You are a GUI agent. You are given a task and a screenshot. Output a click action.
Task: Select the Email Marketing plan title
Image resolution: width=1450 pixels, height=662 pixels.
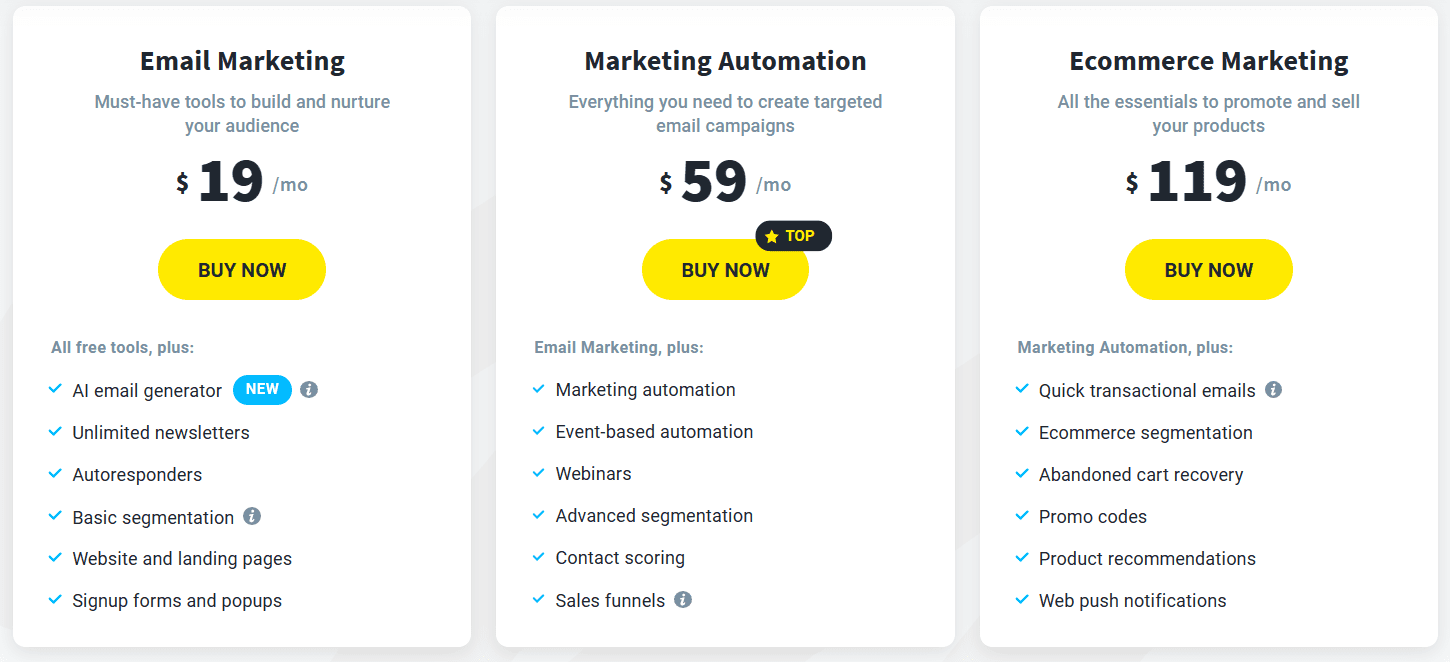tap(241, 60)
